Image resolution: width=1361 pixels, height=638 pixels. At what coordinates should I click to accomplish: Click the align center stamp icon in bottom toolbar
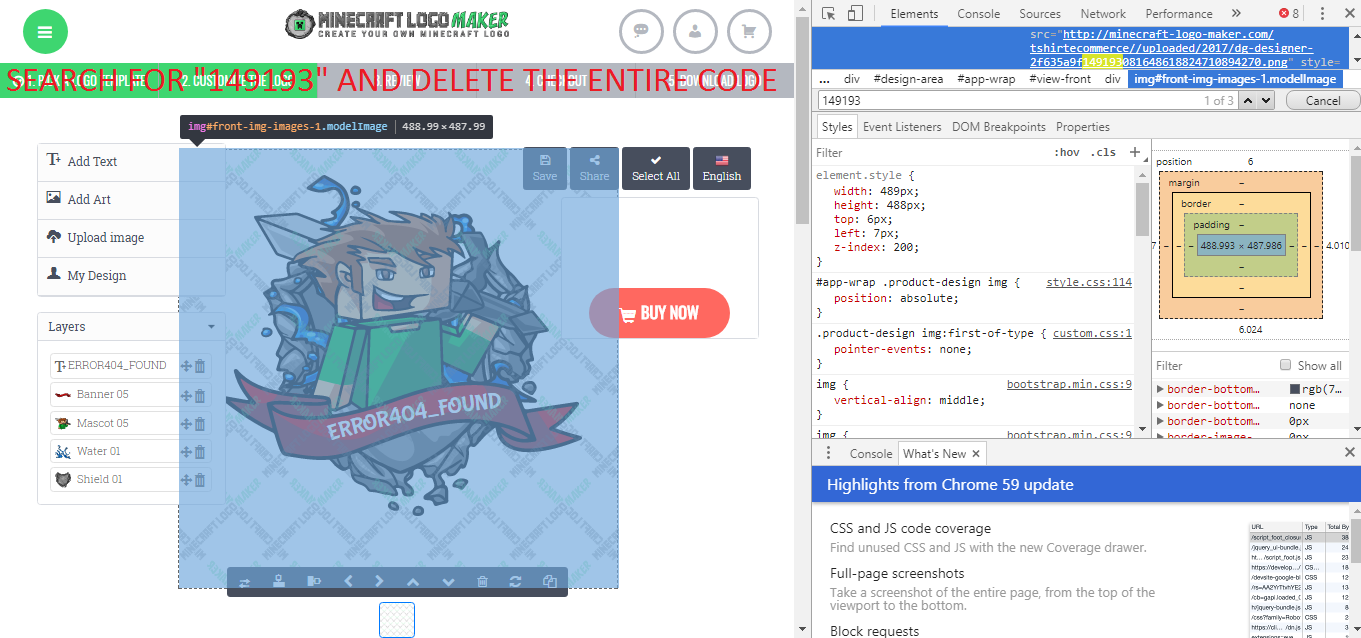coord(280,582)
